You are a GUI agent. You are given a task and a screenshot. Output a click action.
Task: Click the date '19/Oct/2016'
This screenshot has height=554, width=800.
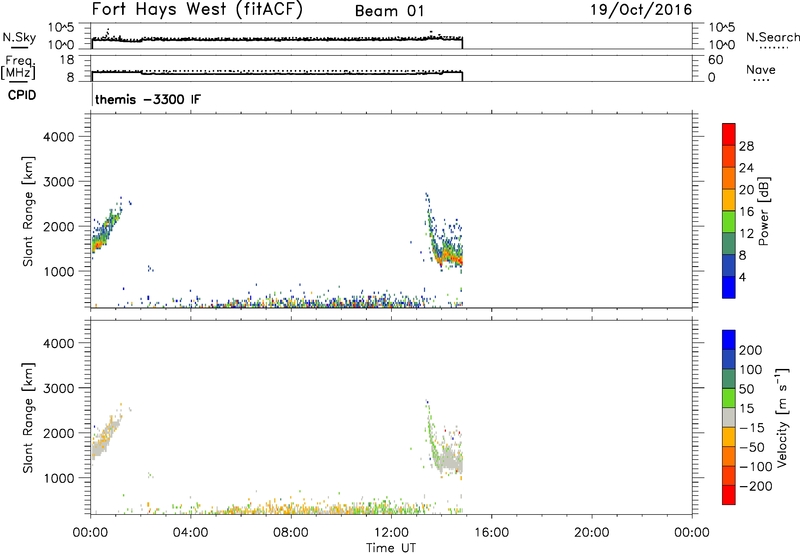[x=641, y=10]
